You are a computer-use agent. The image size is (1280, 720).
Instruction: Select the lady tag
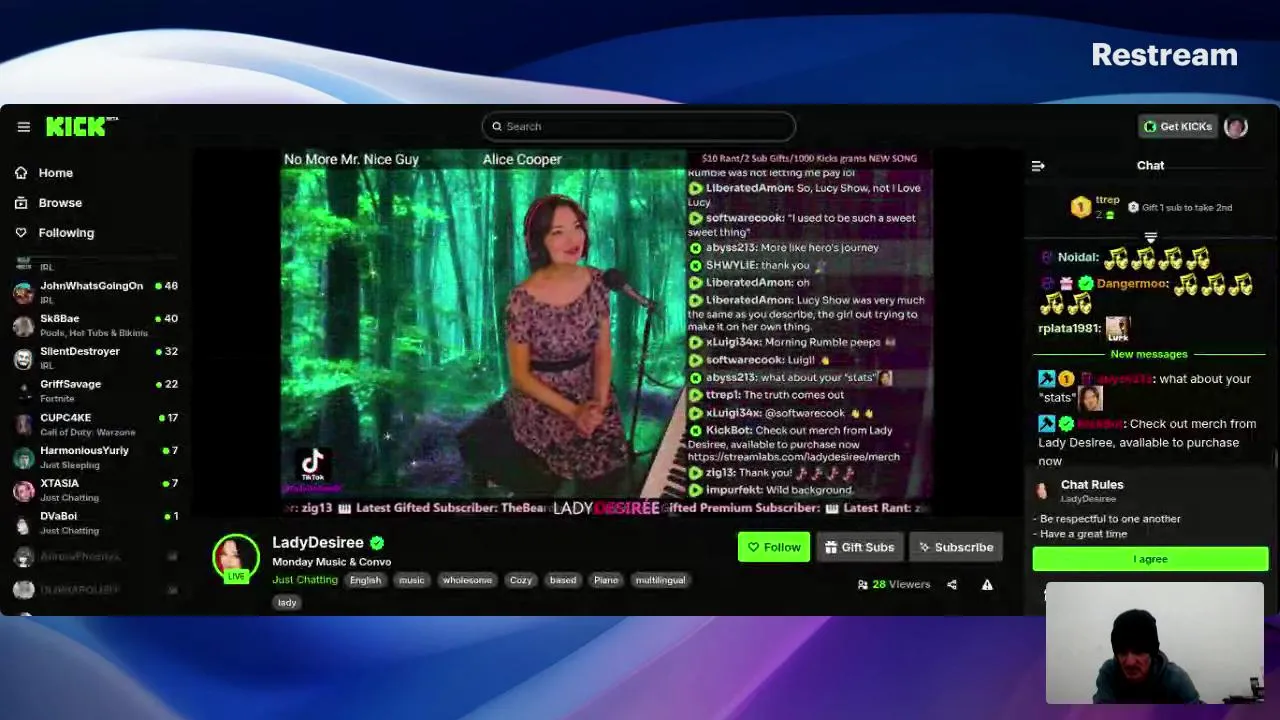coord(287,602)
